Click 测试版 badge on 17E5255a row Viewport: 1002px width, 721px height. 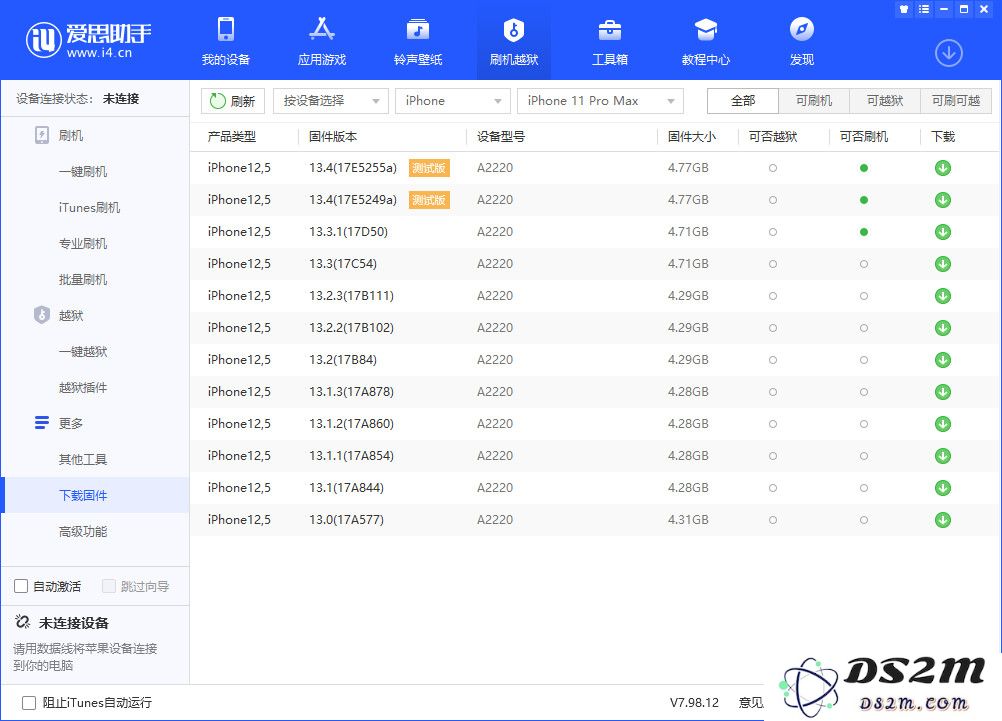pyautogui.click(x=429, y=168)
